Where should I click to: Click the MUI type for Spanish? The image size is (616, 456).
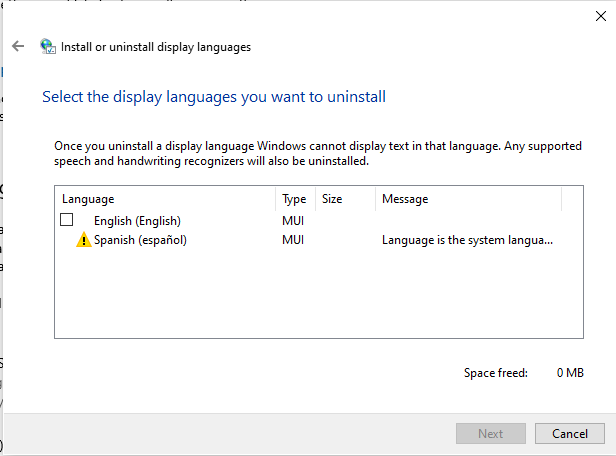point(293,240)
